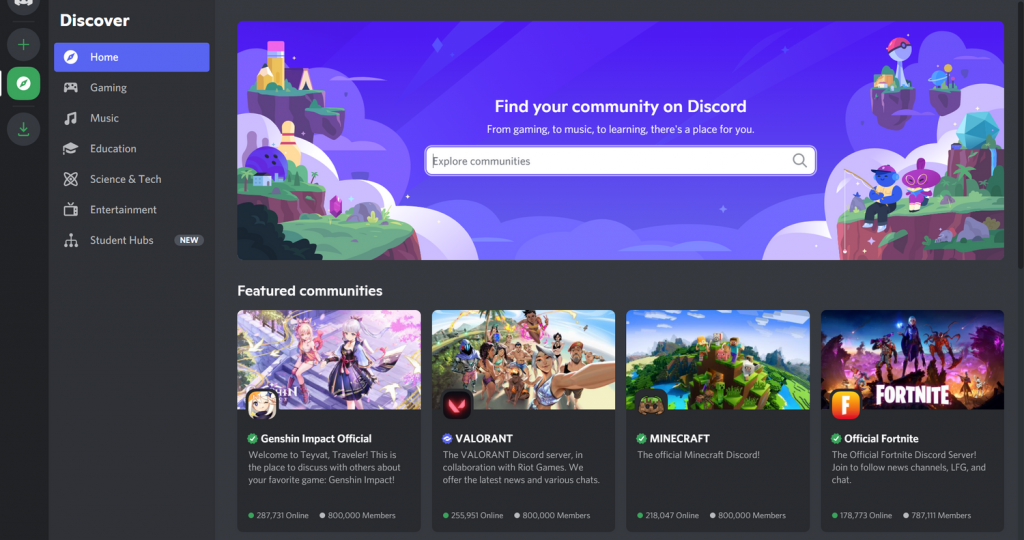Image resolution: width=1024 pixels, height=540 pixels.
Task: Click the Add a Server plus icon
Action: pos(24,45)
